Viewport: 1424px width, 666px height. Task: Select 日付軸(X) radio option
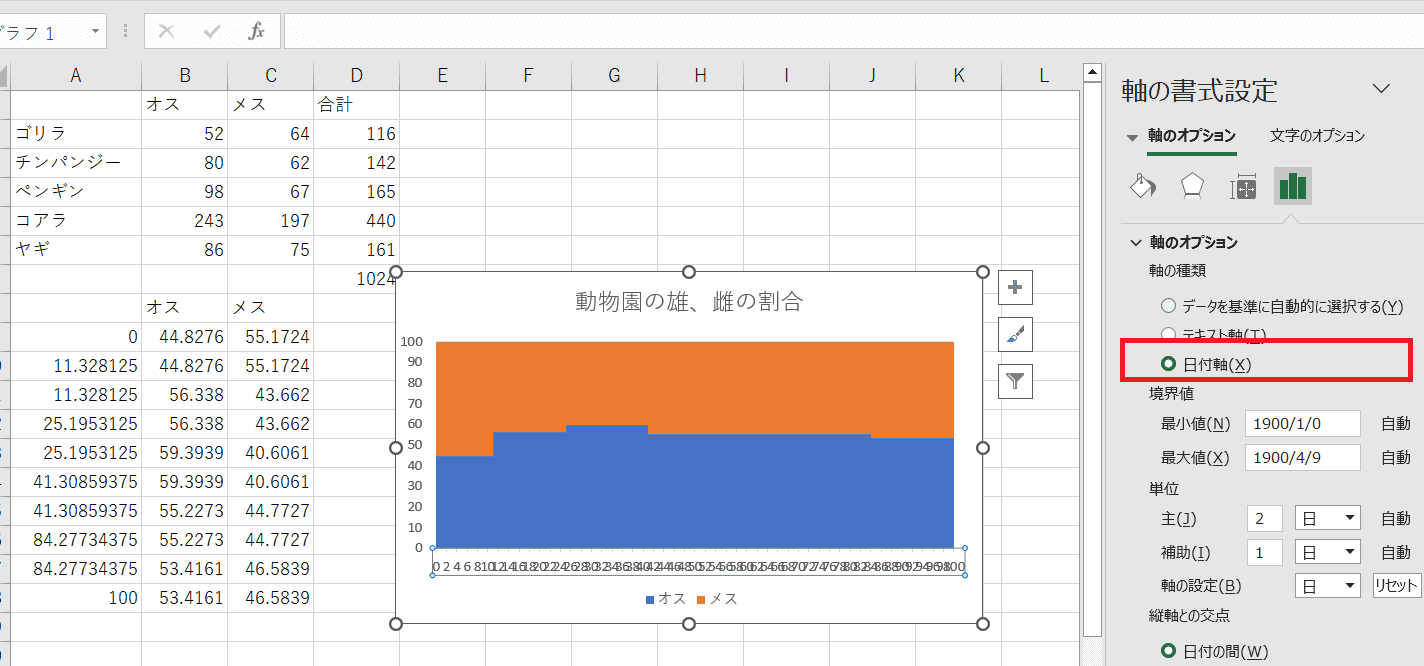(x=1168, y=364)
